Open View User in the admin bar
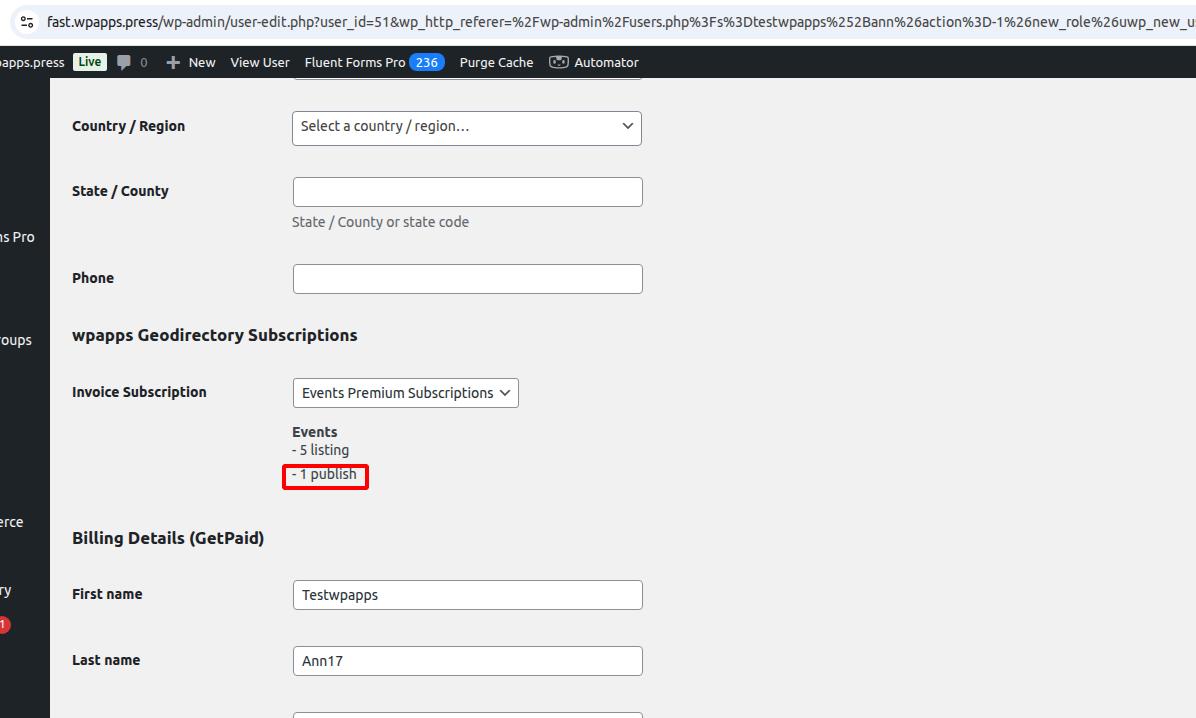The height and width of the screenshot is (718, 1196). (x=260, y=62)
